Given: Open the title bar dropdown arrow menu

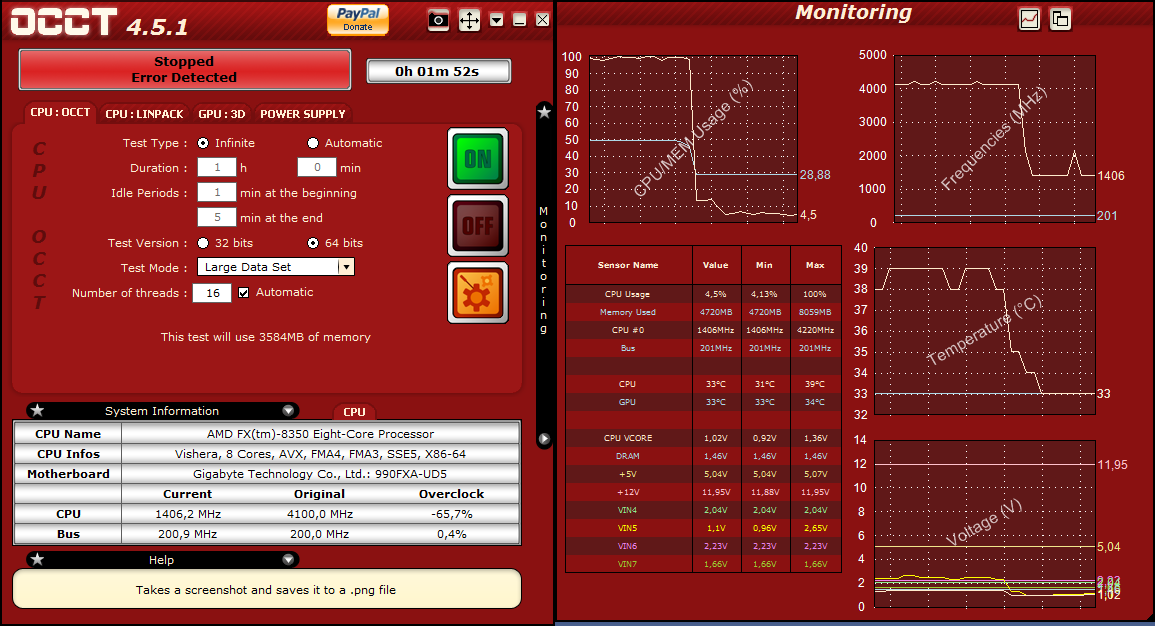Looking at the screenshot, I should coord(497,20).
